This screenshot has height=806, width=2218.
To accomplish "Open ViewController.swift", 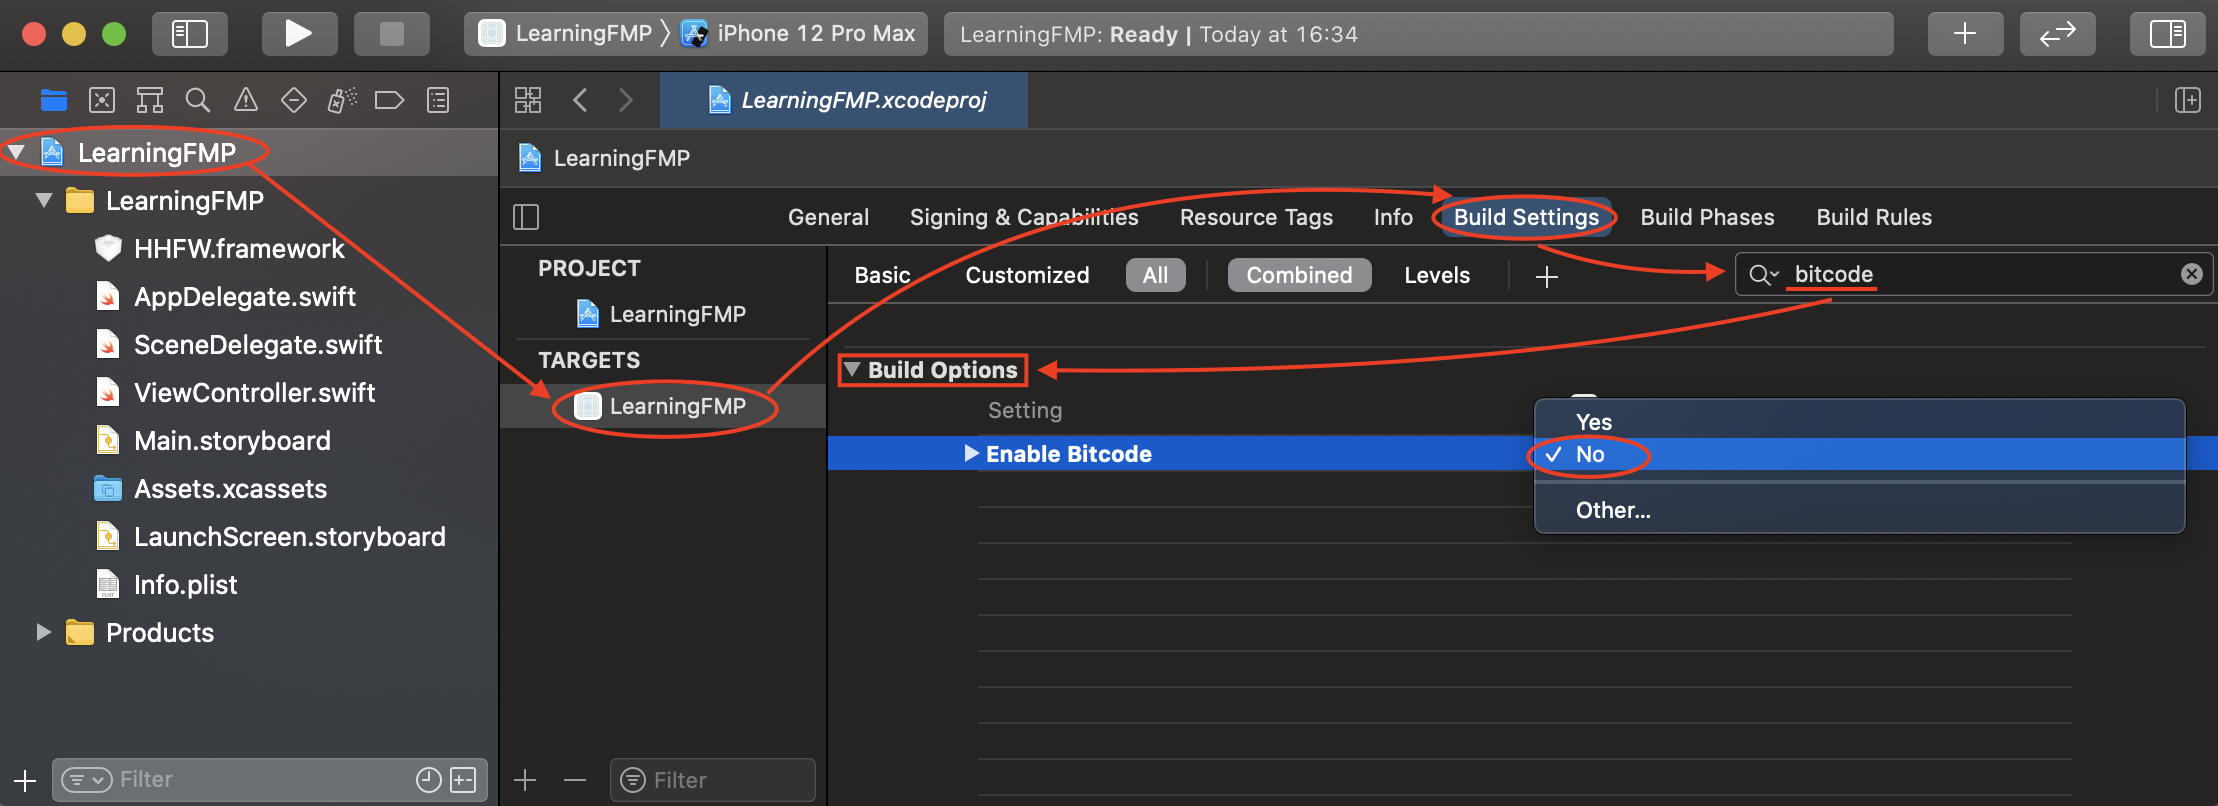I will (255, 392).
